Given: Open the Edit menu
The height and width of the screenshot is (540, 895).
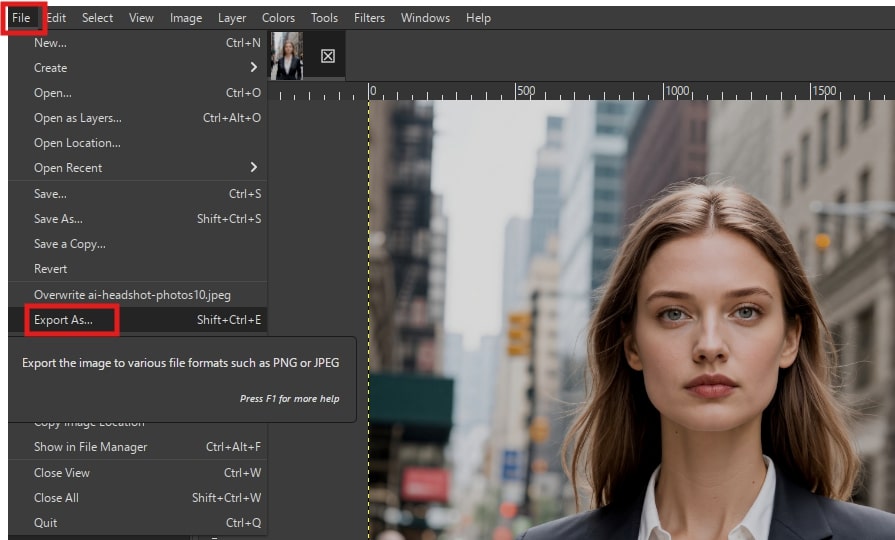Looking at the screenshot, I should coord(56,18).
